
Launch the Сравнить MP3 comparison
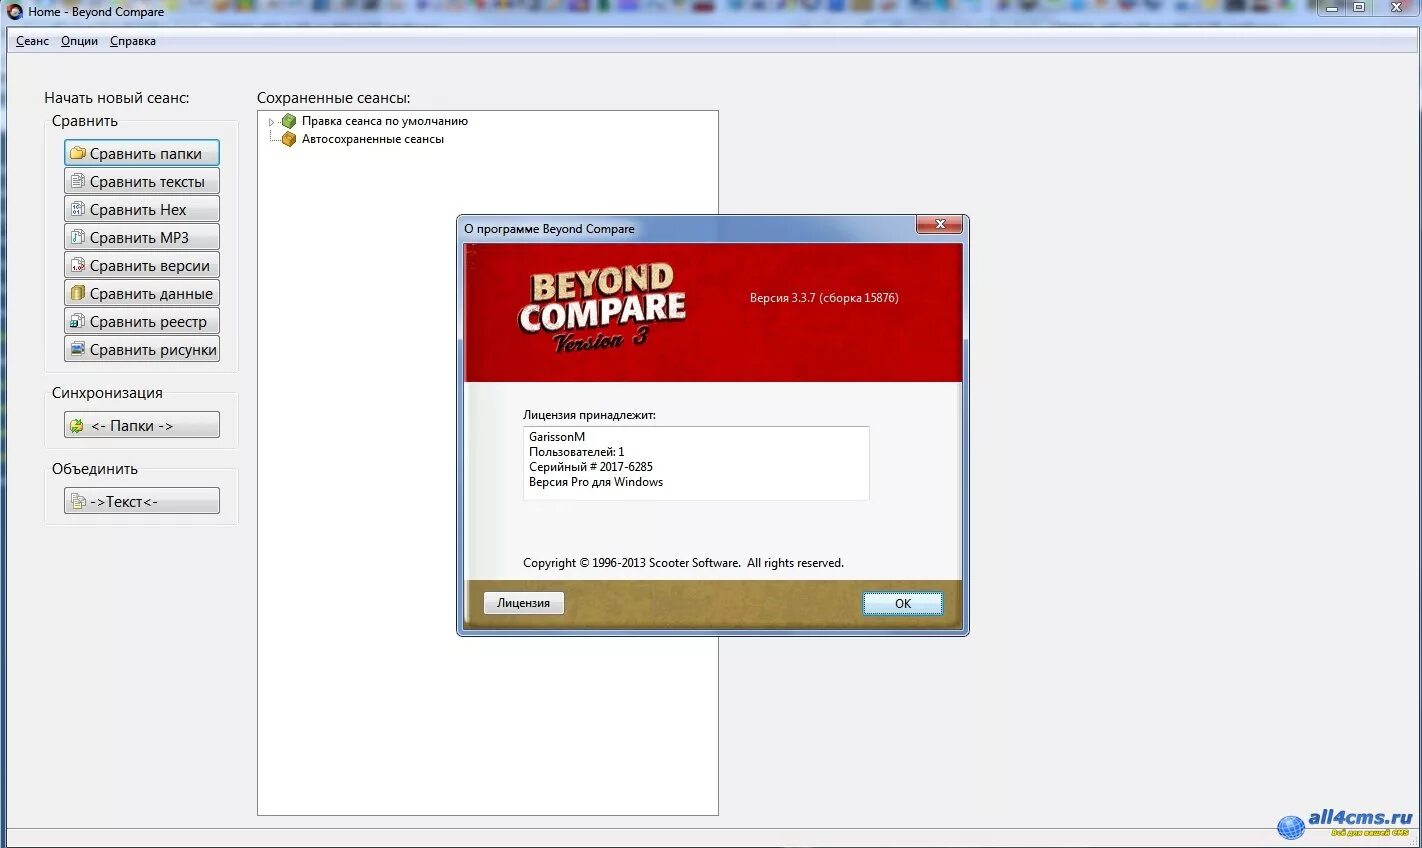pyautogui.click(x=142, y=237)
